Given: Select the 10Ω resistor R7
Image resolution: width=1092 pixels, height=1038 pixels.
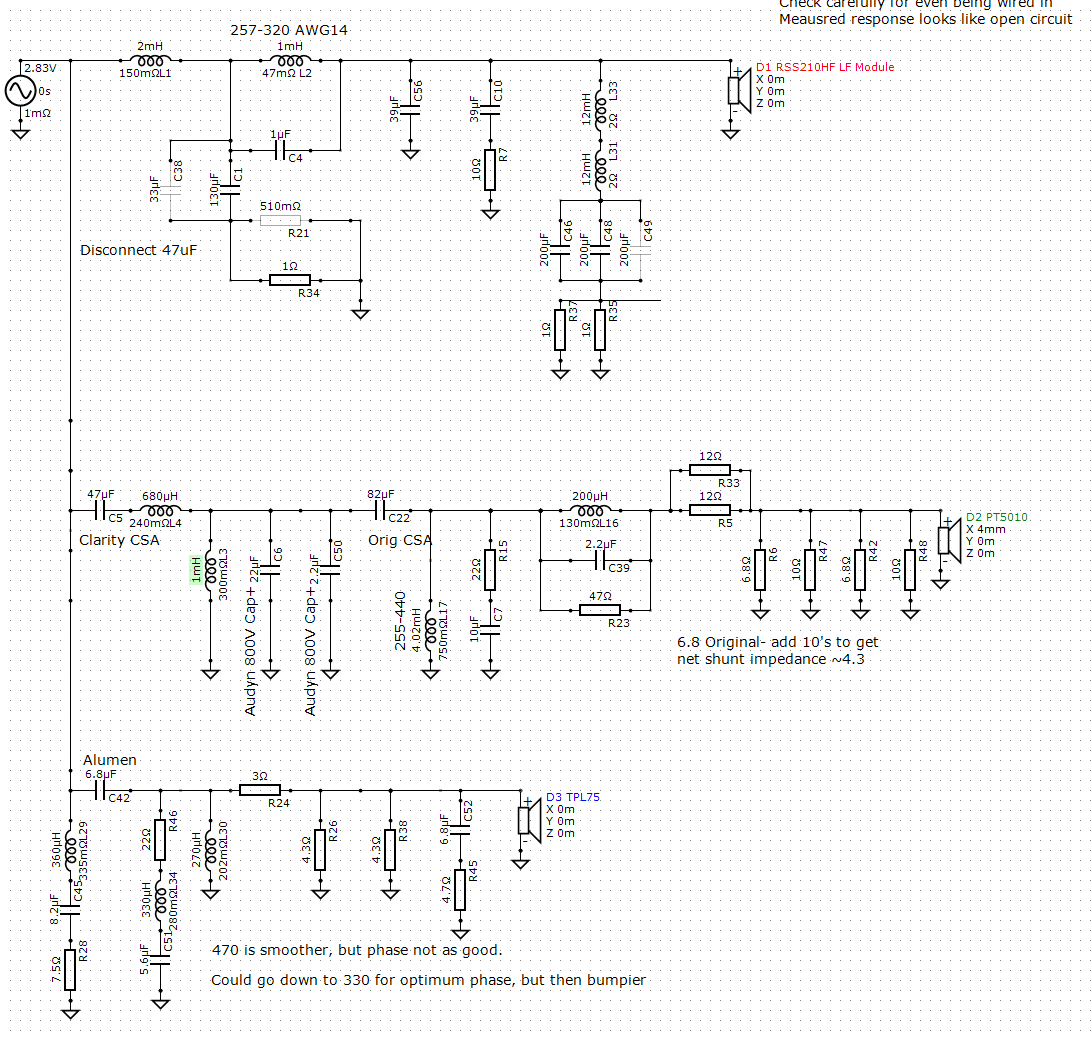Looking at the screenshot, I should pyautogui.click(x=490, y=169).
